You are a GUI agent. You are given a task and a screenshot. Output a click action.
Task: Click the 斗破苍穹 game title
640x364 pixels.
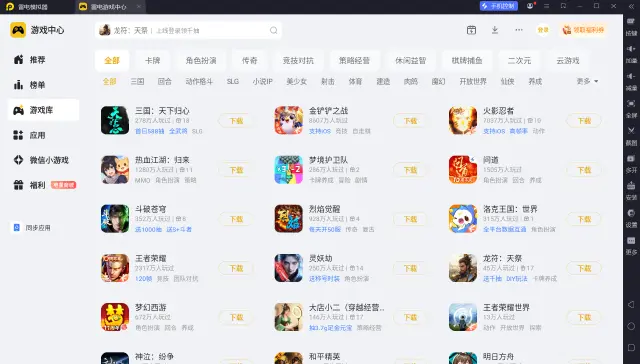coord(151,209)
